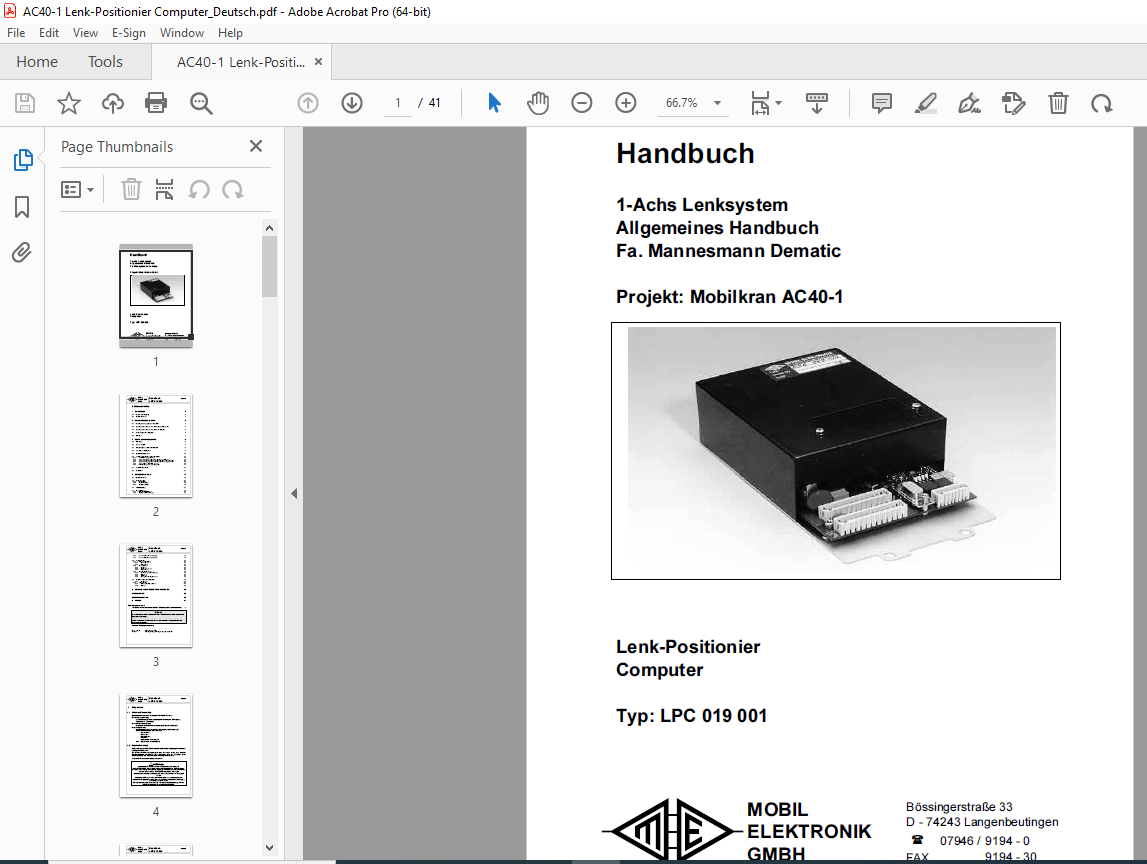Open the zoom level dropdown arrow
Viewport: 1147px width, 864px height.
click(718, 103)
